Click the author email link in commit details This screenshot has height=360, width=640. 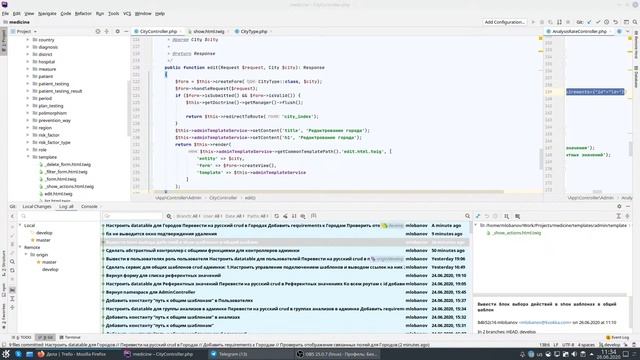[x=545, y=322]
